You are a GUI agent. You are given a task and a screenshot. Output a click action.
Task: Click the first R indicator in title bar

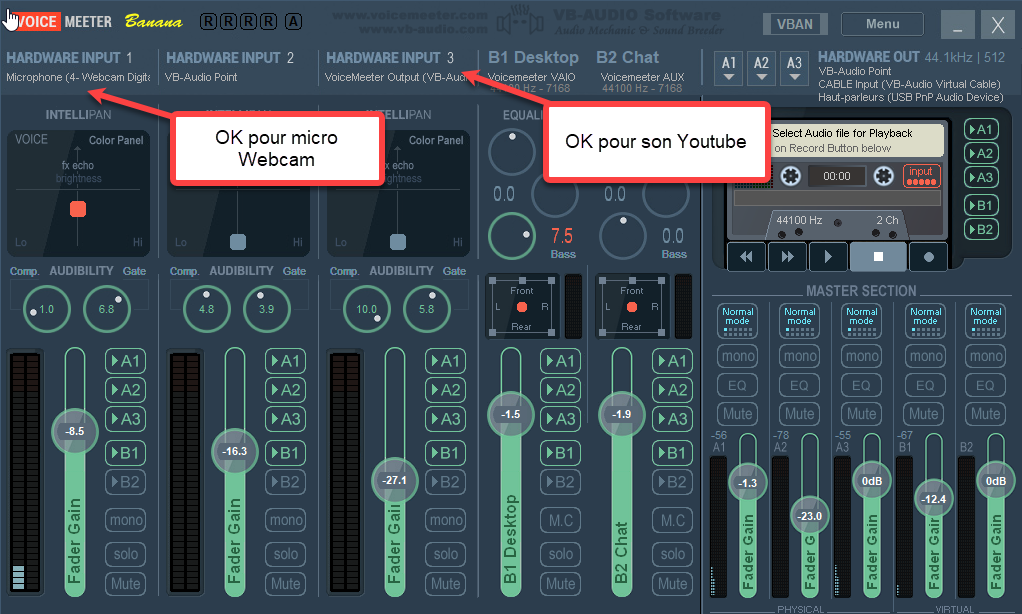coord(209,22)
